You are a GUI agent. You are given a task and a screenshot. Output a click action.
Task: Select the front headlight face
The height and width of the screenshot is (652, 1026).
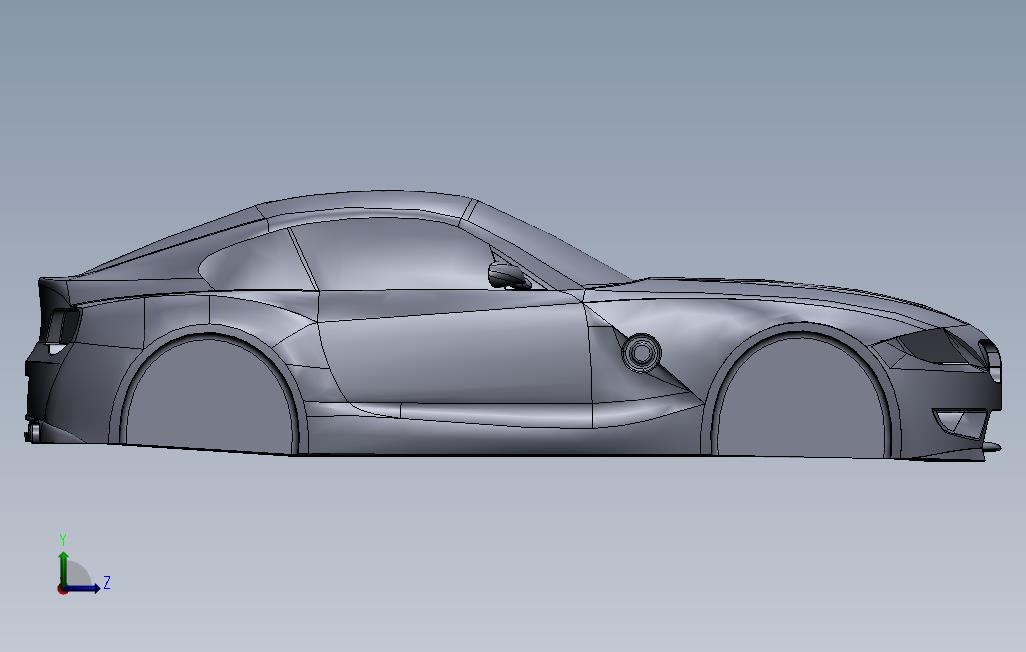[x=936, y=346]
